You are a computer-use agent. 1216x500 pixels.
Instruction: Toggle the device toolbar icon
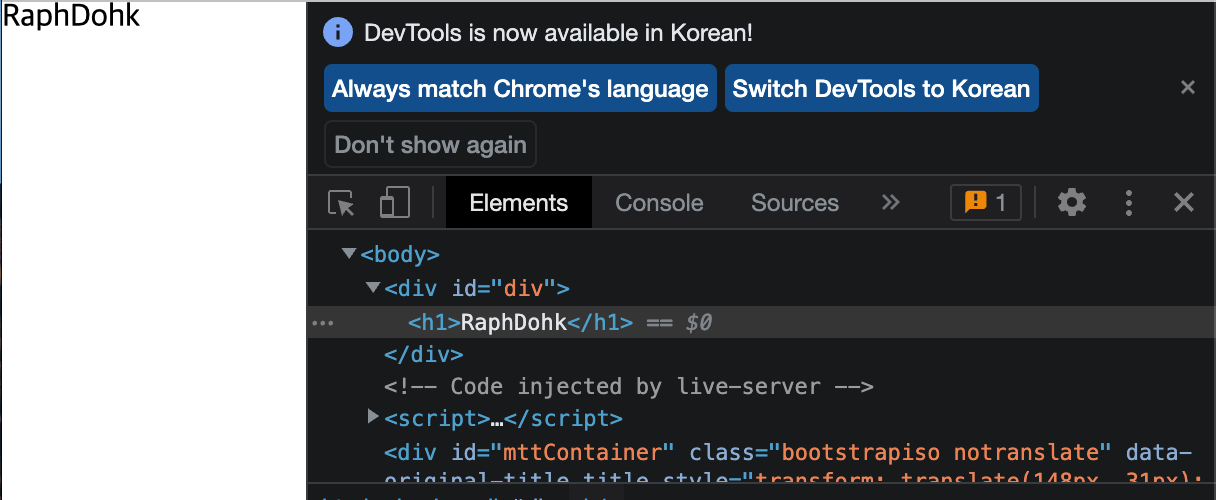pyautogui.click(x=395, y=203)
